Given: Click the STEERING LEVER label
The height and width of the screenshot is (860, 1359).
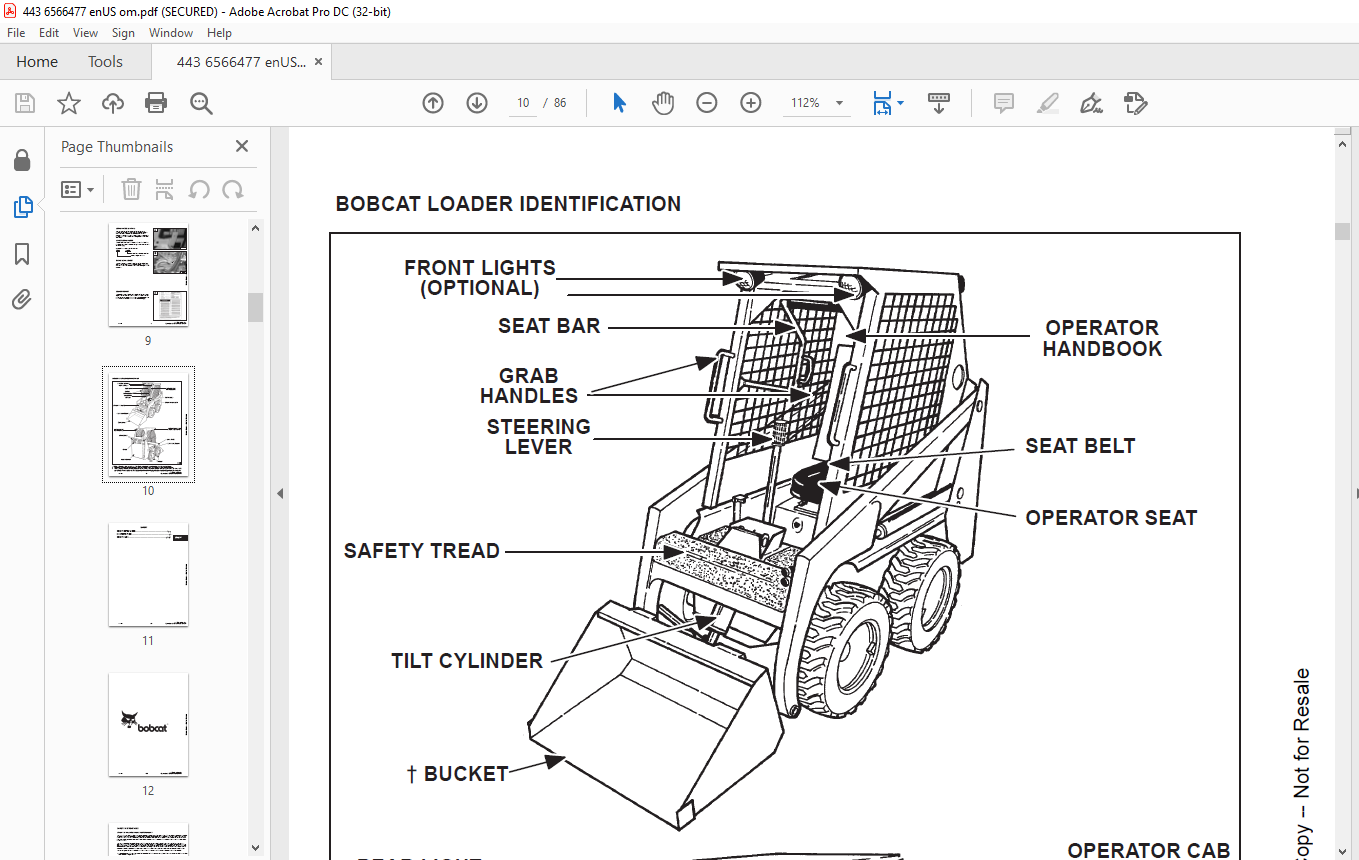Looking at the screenshot, I should [x=538, y=437].
